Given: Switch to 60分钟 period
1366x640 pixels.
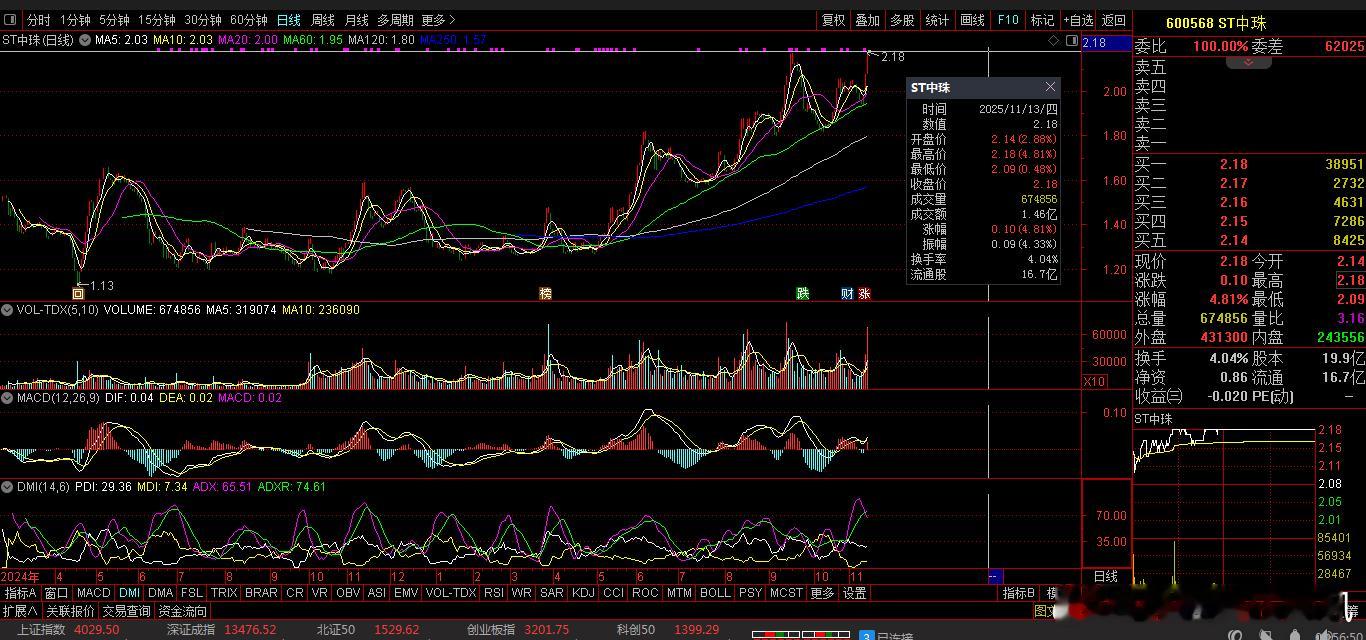Looking at the screenshot, I should coord(249,20).
